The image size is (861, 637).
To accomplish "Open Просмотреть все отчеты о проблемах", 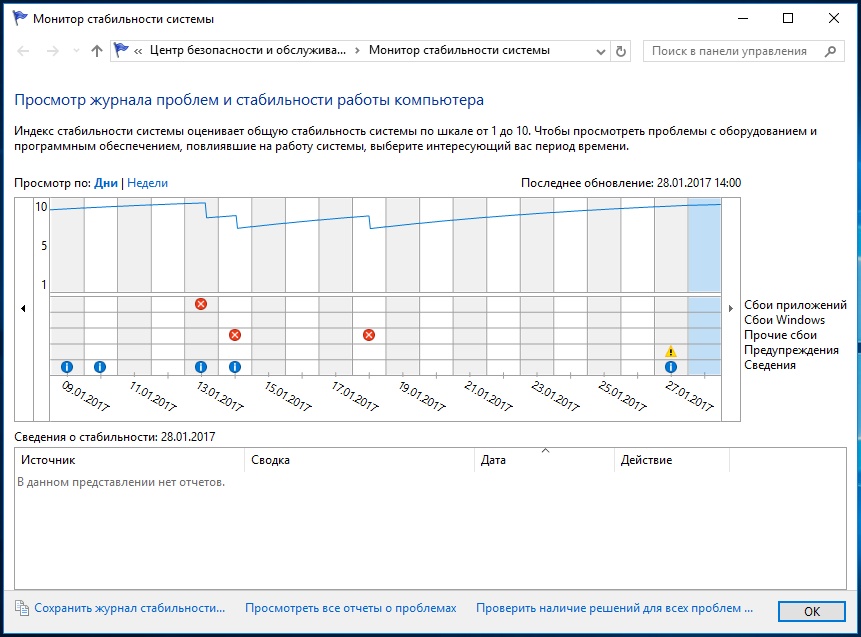I will click(x=351, y=608).
